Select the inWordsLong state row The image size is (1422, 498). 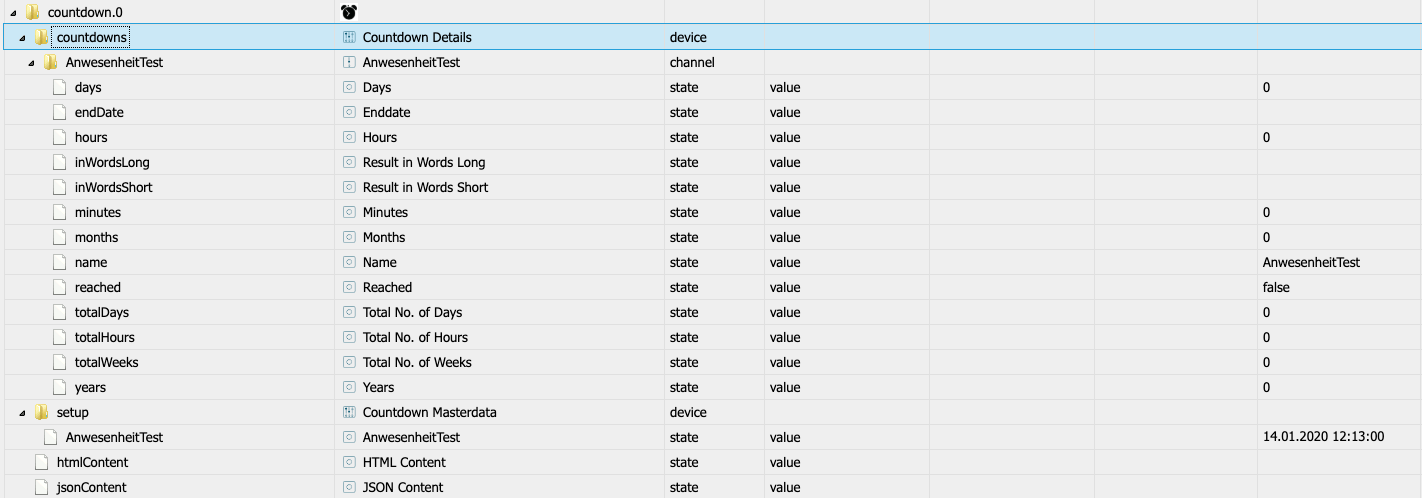711,162
